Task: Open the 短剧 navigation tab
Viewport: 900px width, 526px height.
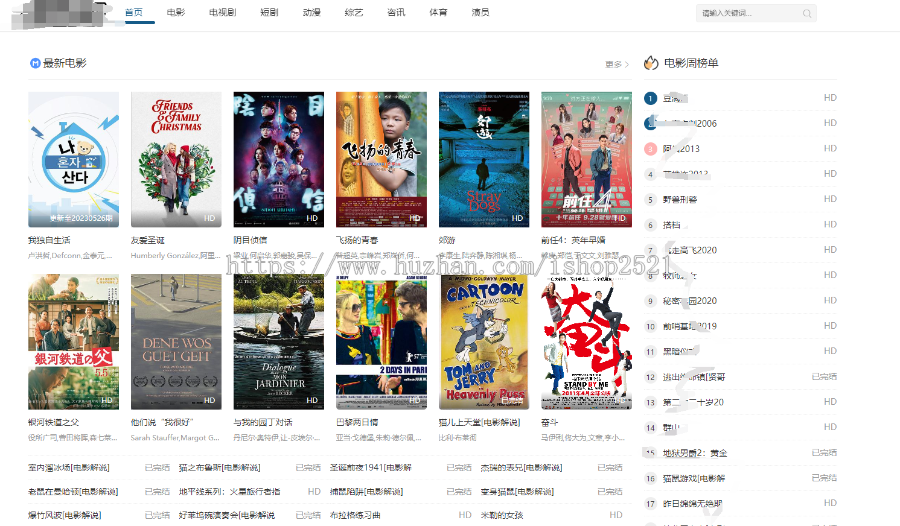Action: [x=269, y=12]
